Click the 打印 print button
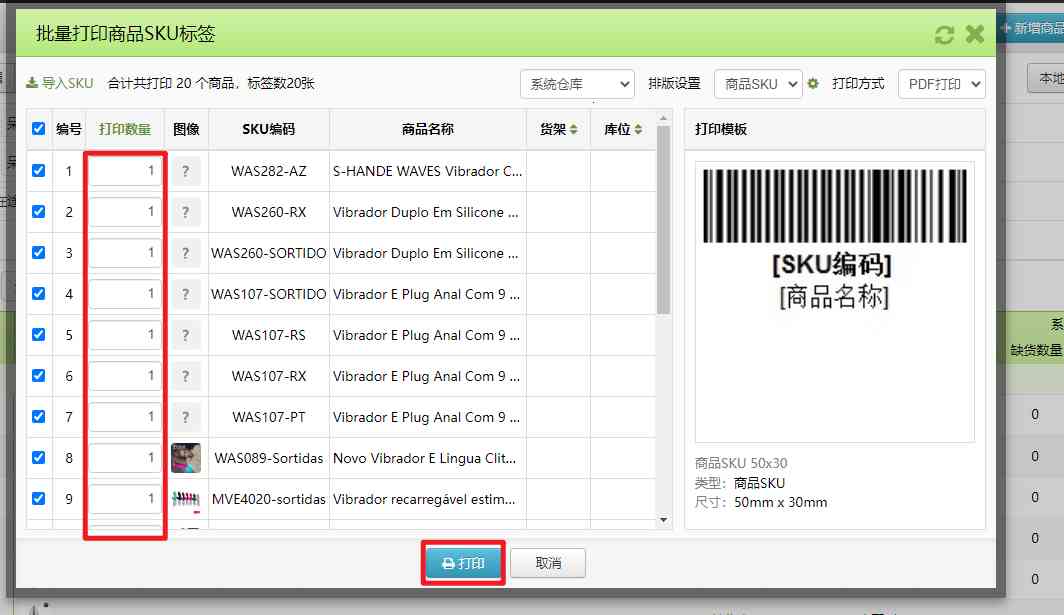Screen dimensions: 1064x615 (x=463, y=563)
